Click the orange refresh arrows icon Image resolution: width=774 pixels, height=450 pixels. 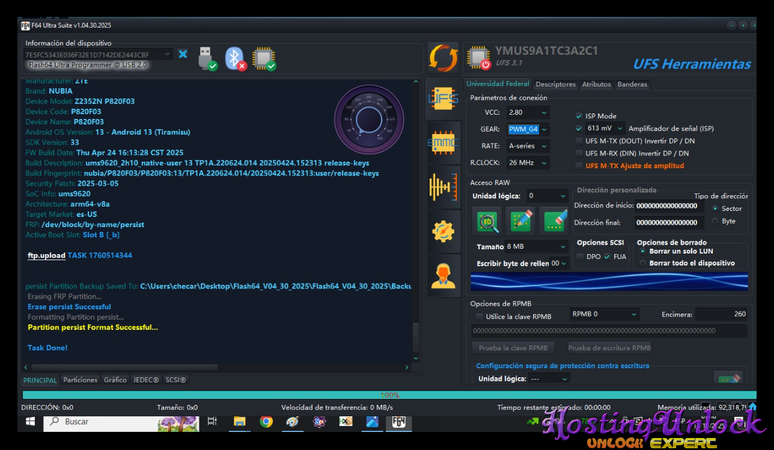coord(443,57)
